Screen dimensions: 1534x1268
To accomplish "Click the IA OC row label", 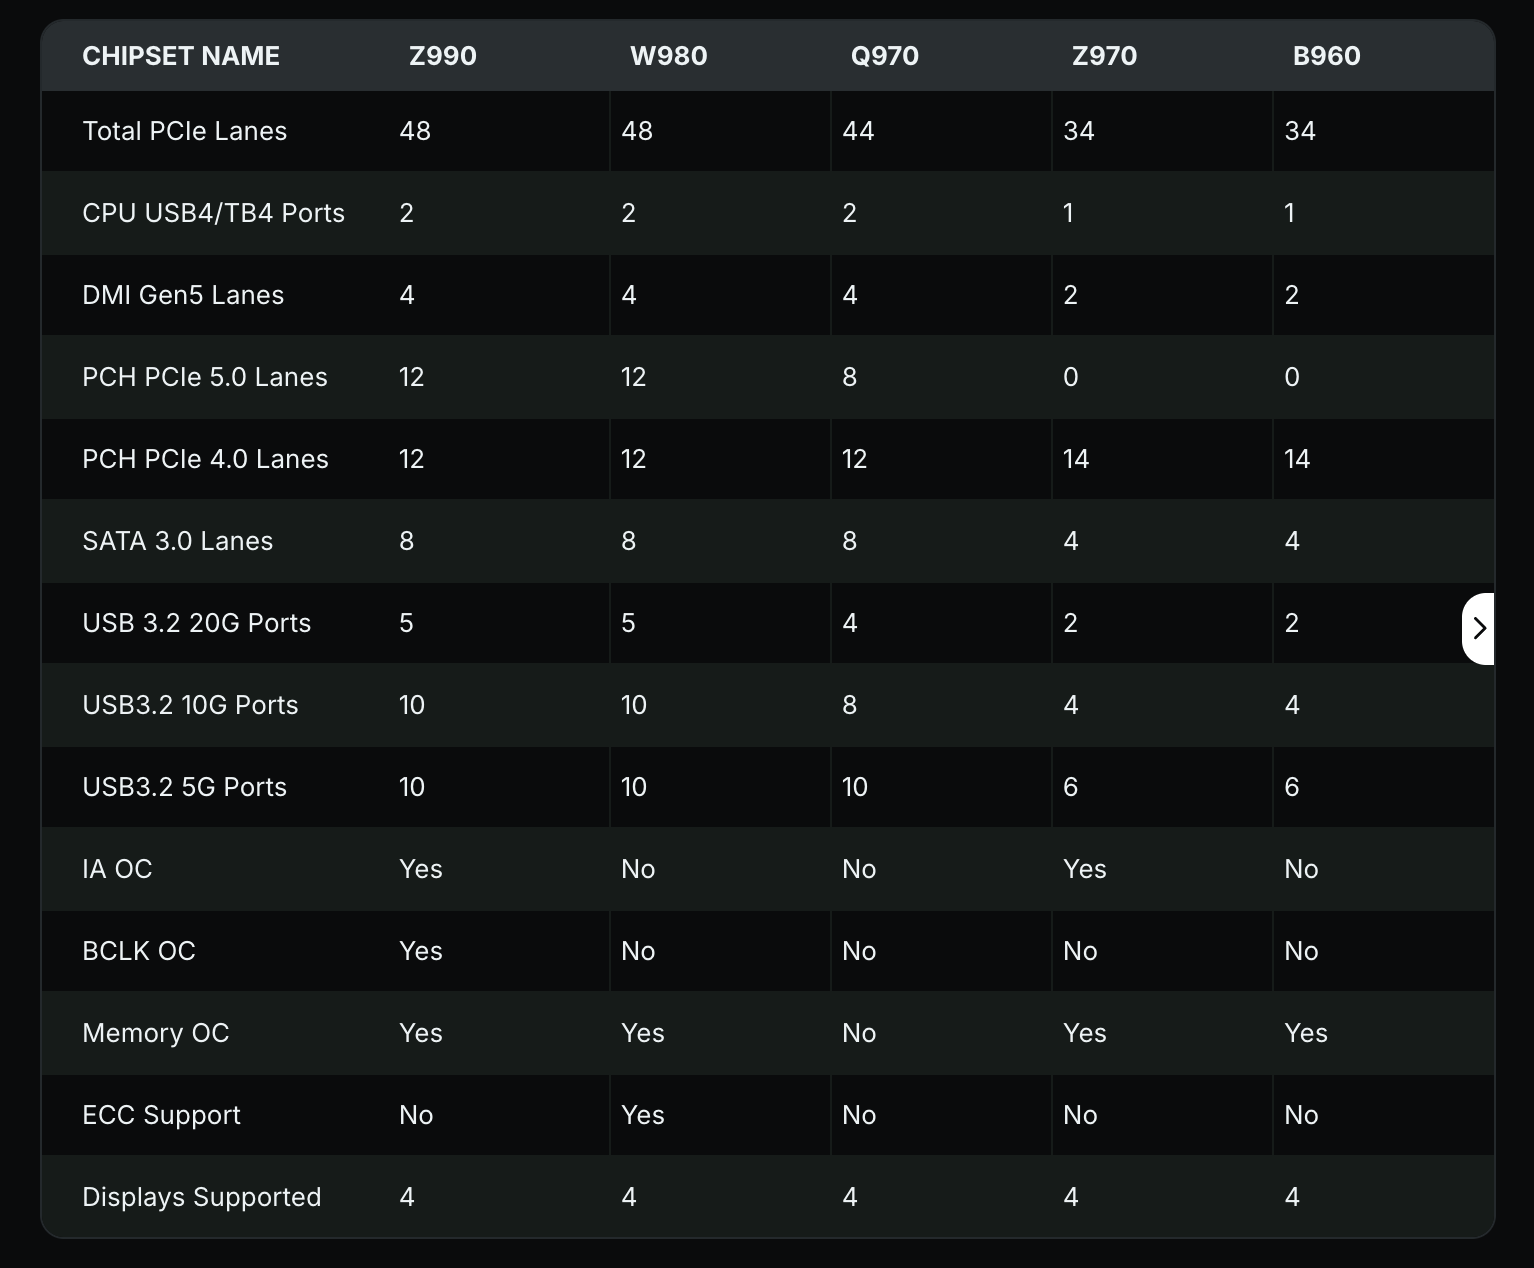I will pyautogui.click(x=117, y=869).
